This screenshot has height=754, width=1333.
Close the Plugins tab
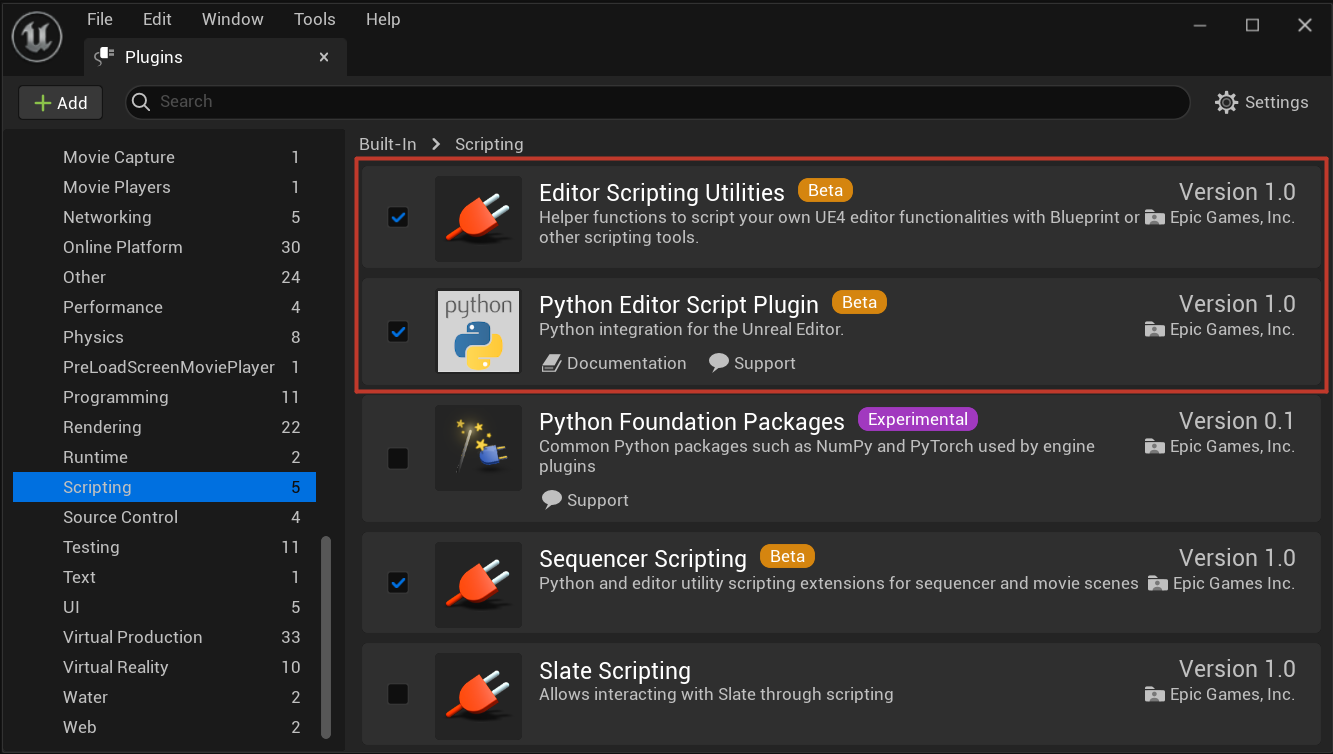[x=324, y=57]
